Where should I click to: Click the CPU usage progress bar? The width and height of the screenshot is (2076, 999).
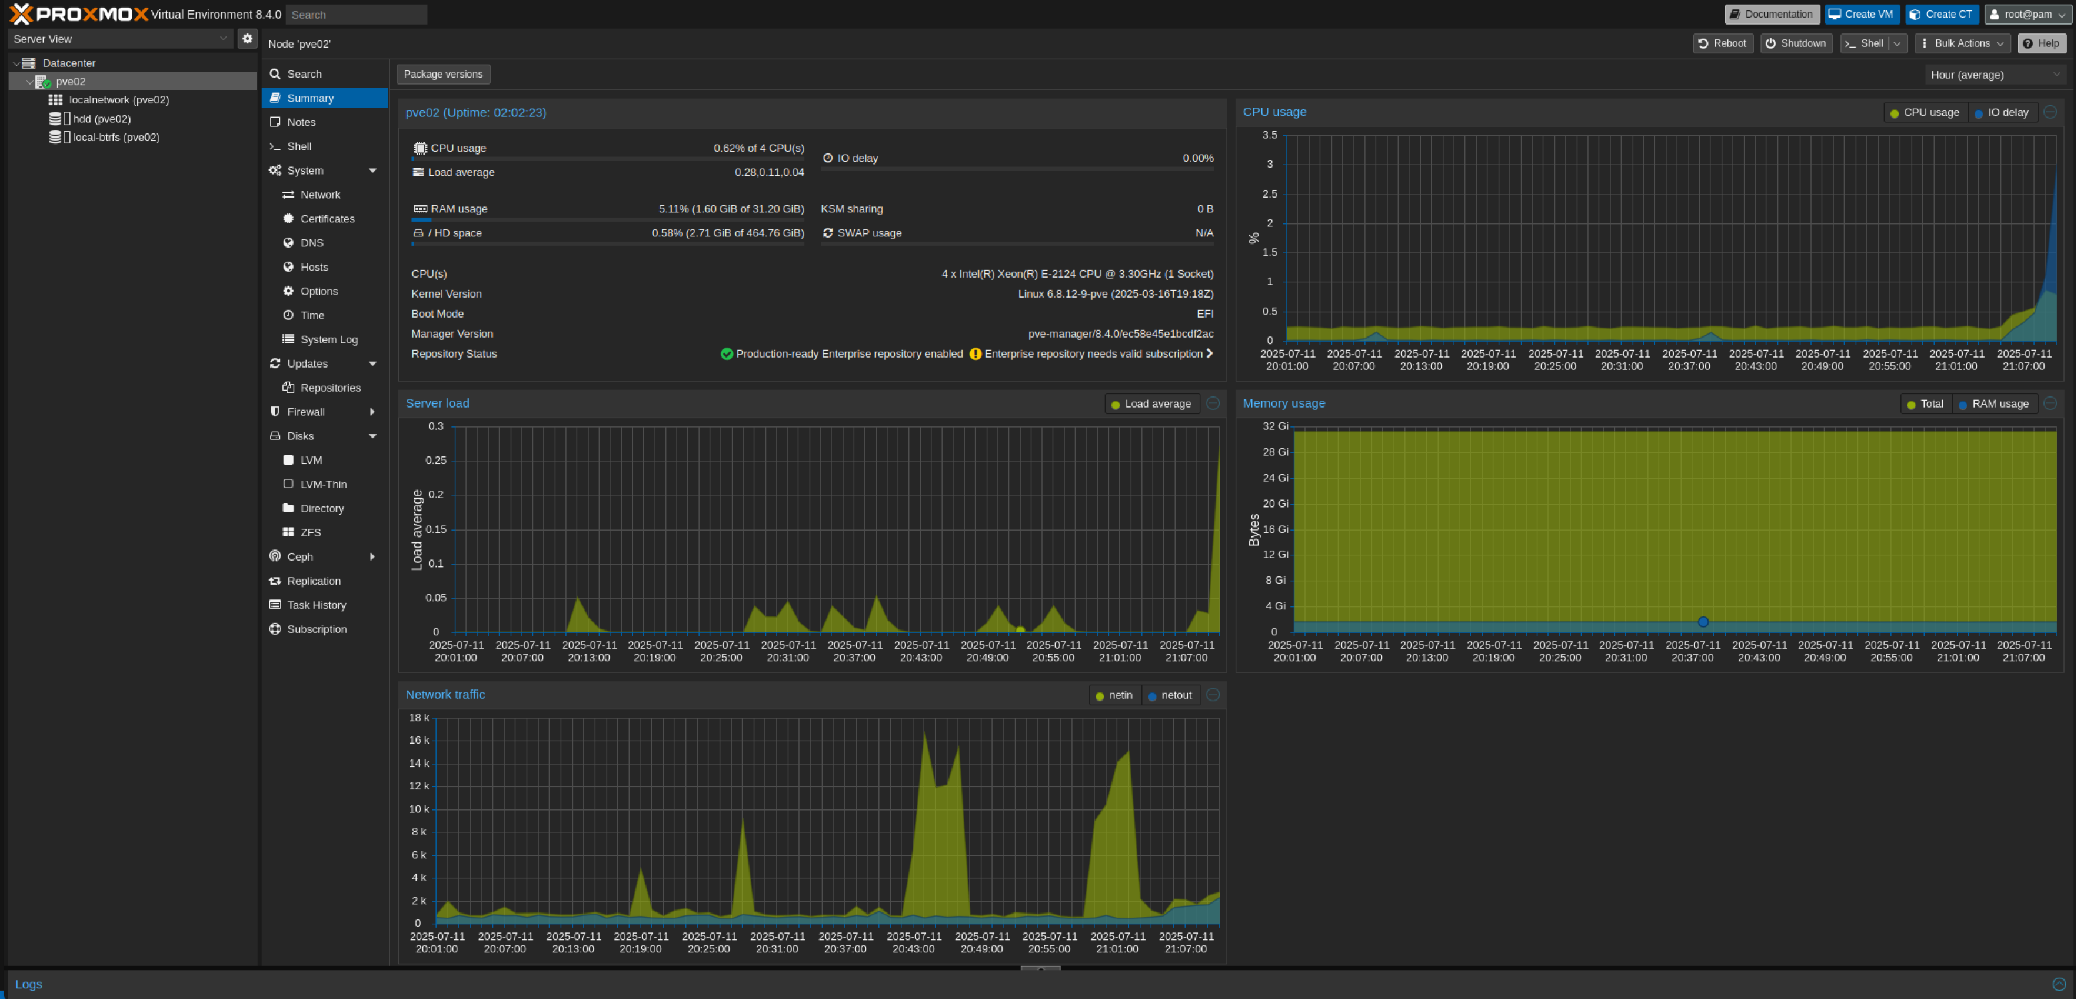pos(608,158)
